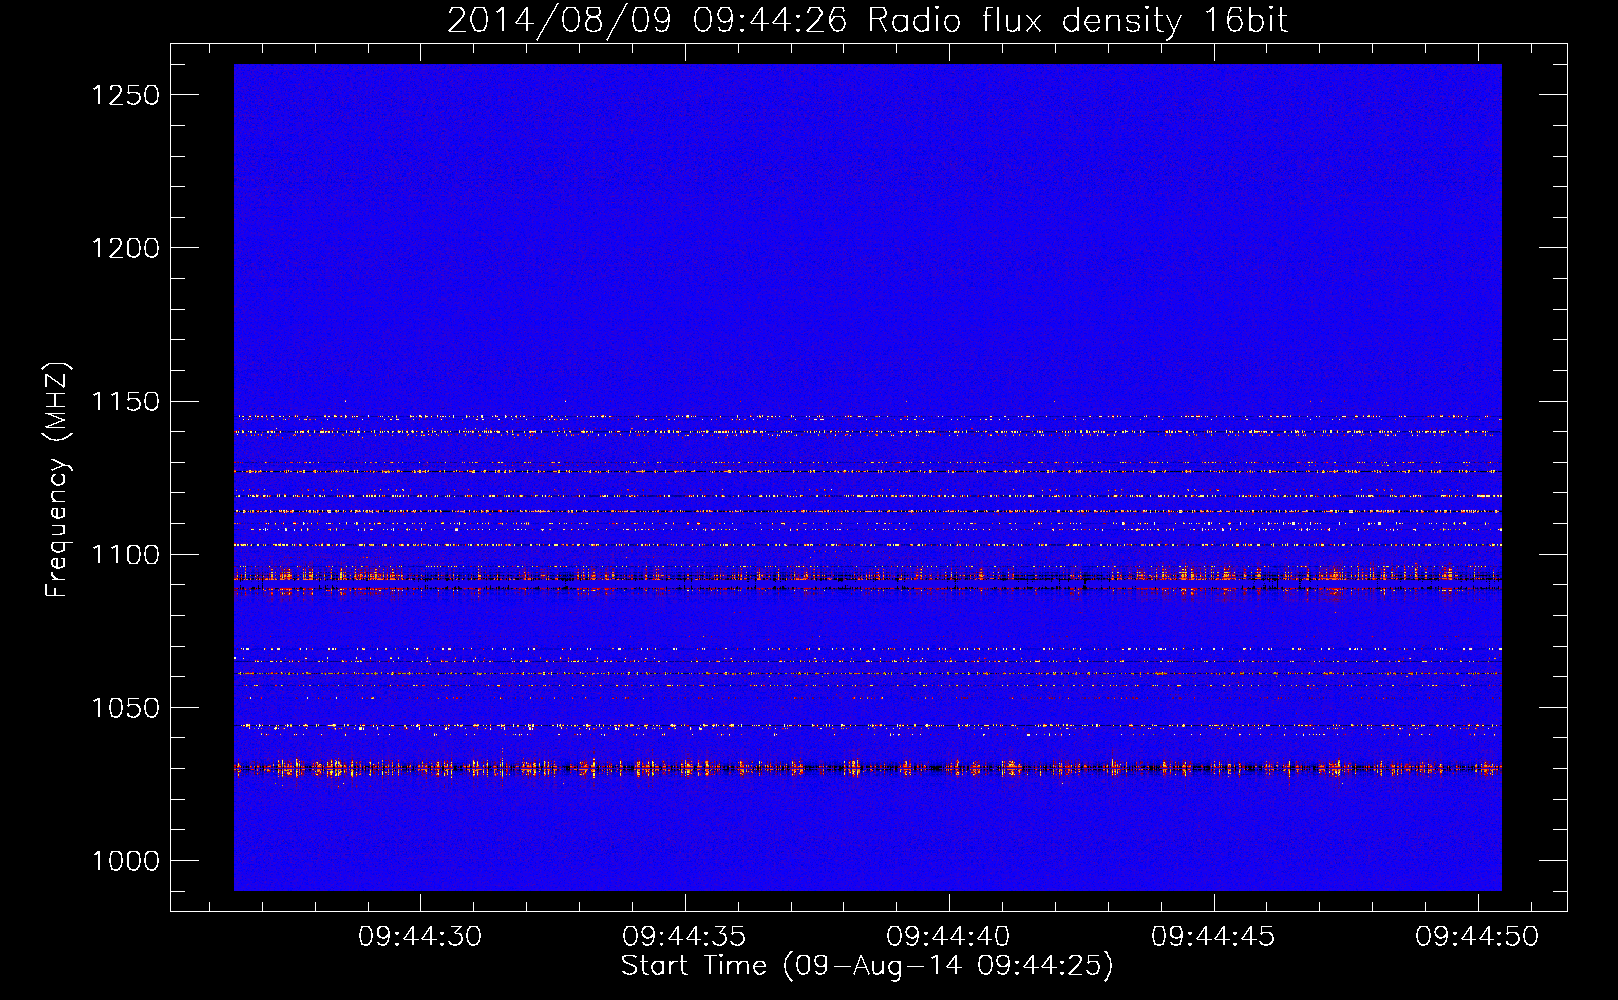The height and width of the screenshot is (1000, 1618).
Task: Click the 1250 frequency tick label
Action: pos(126,95)
